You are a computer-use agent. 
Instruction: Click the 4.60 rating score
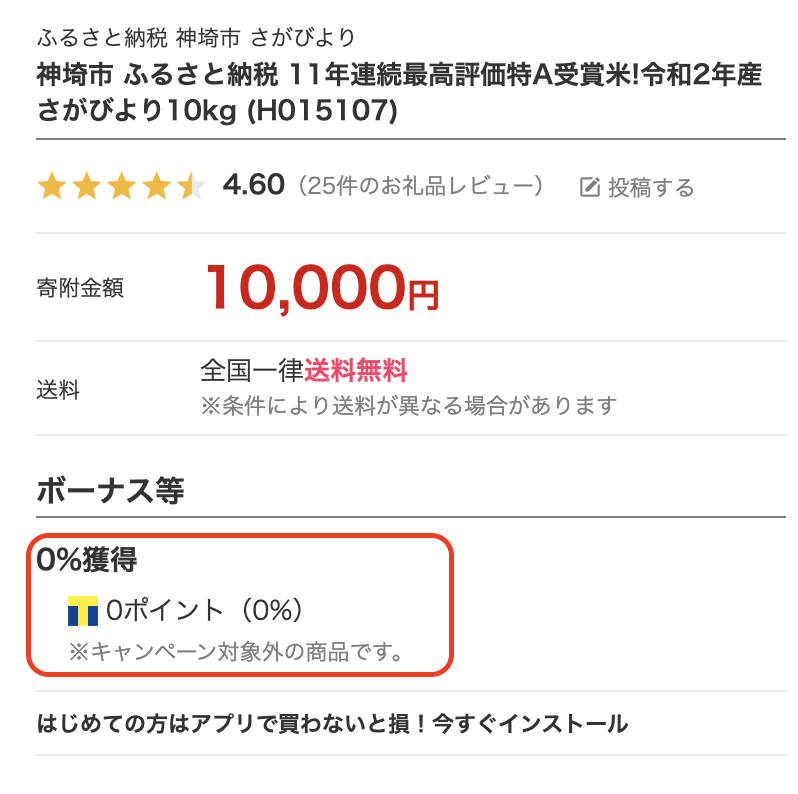point(253,185)
